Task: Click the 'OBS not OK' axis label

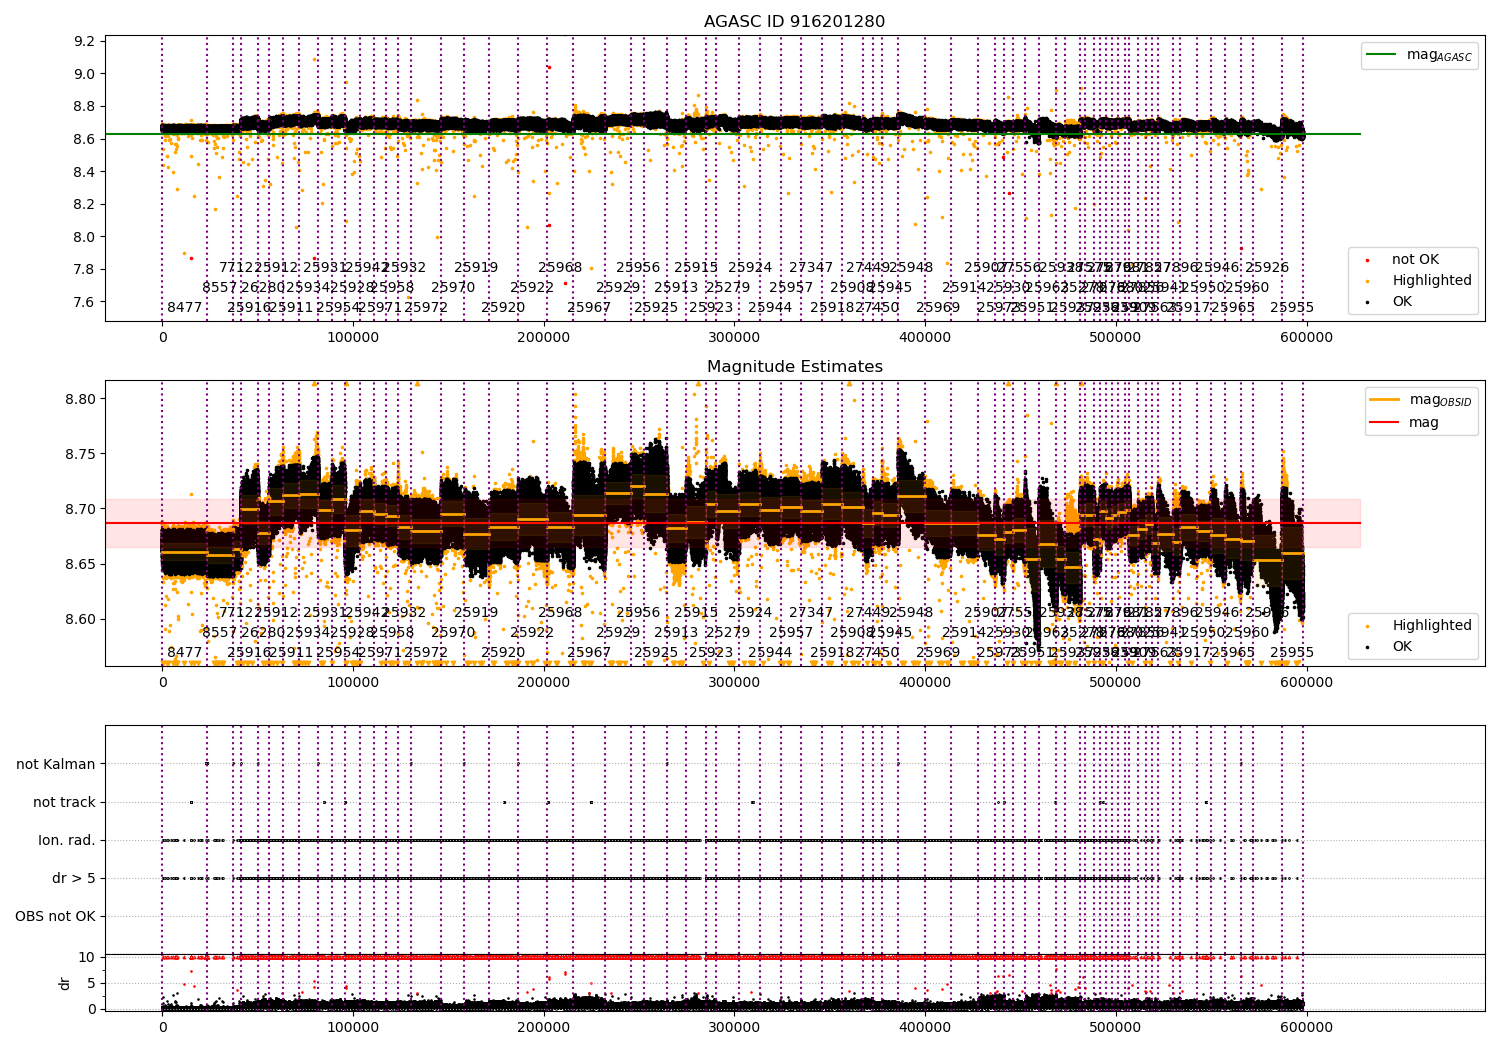Action: (x=56, y=916)
